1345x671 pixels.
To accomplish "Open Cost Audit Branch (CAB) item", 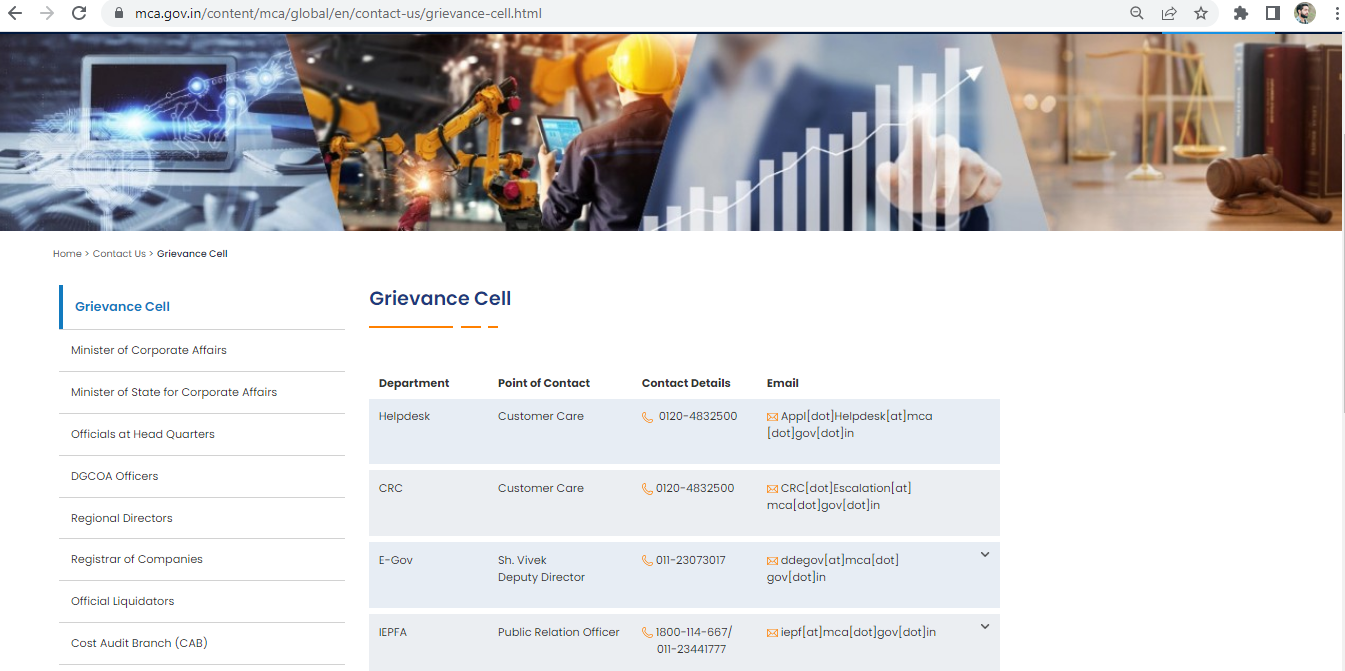I will pyautogui.click(x=202, y=643).
